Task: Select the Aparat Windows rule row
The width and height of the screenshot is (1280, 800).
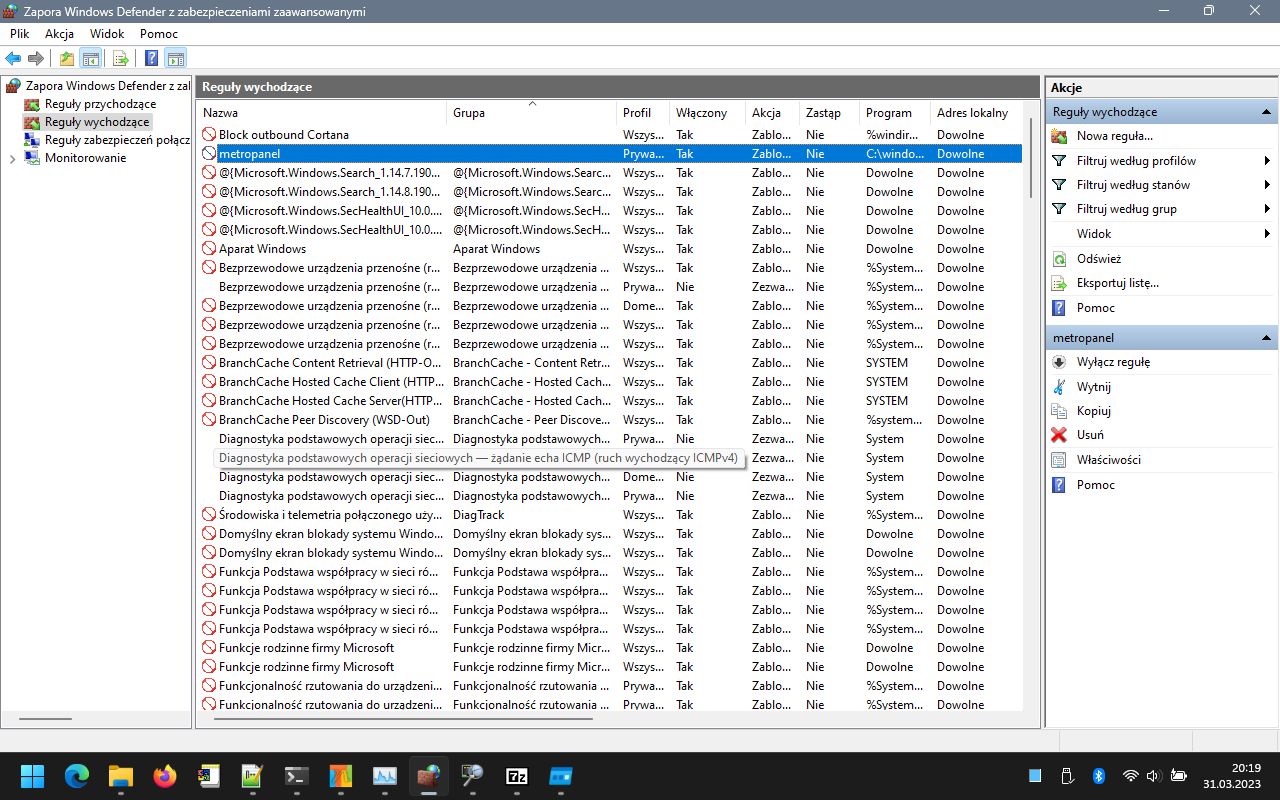Action: [610, 249]
